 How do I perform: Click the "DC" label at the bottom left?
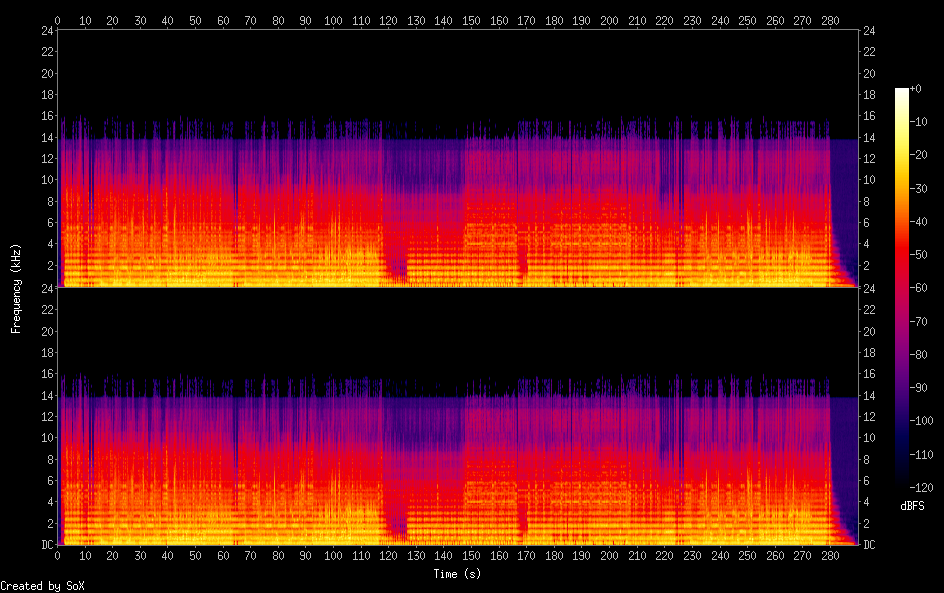tap(46, 545)
